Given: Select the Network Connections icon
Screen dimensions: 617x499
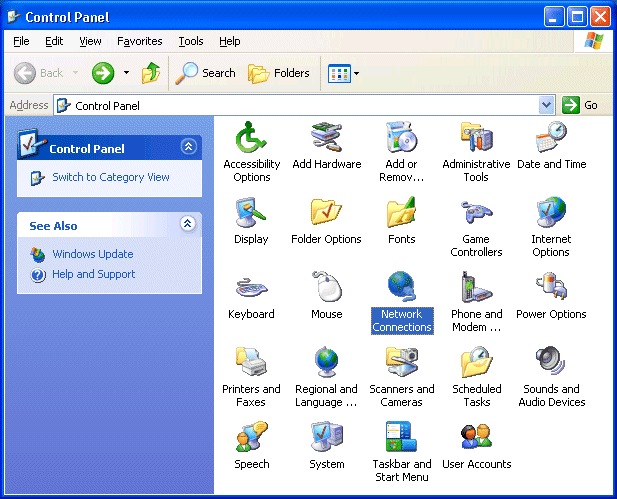Looking at the screenshot, I should (x=401, y=288).
